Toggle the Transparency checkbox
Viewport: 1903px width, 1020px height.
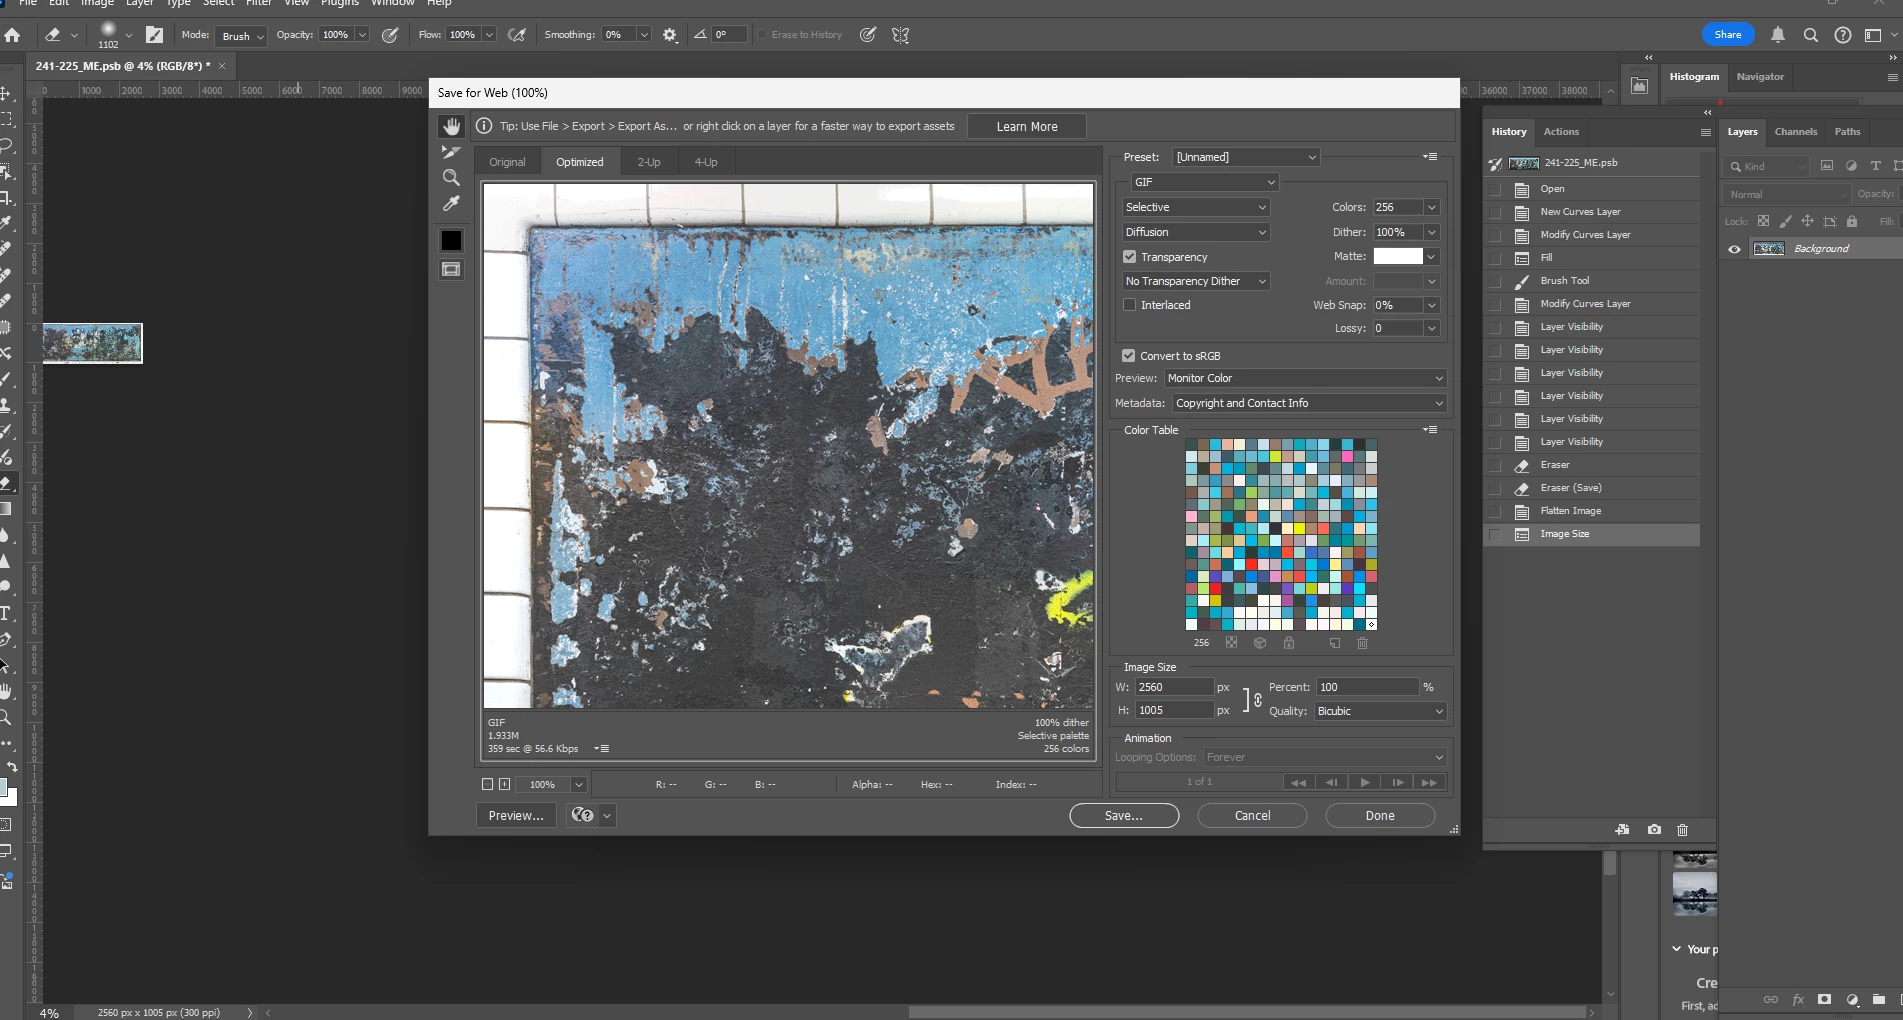[x=1130, y=257]
